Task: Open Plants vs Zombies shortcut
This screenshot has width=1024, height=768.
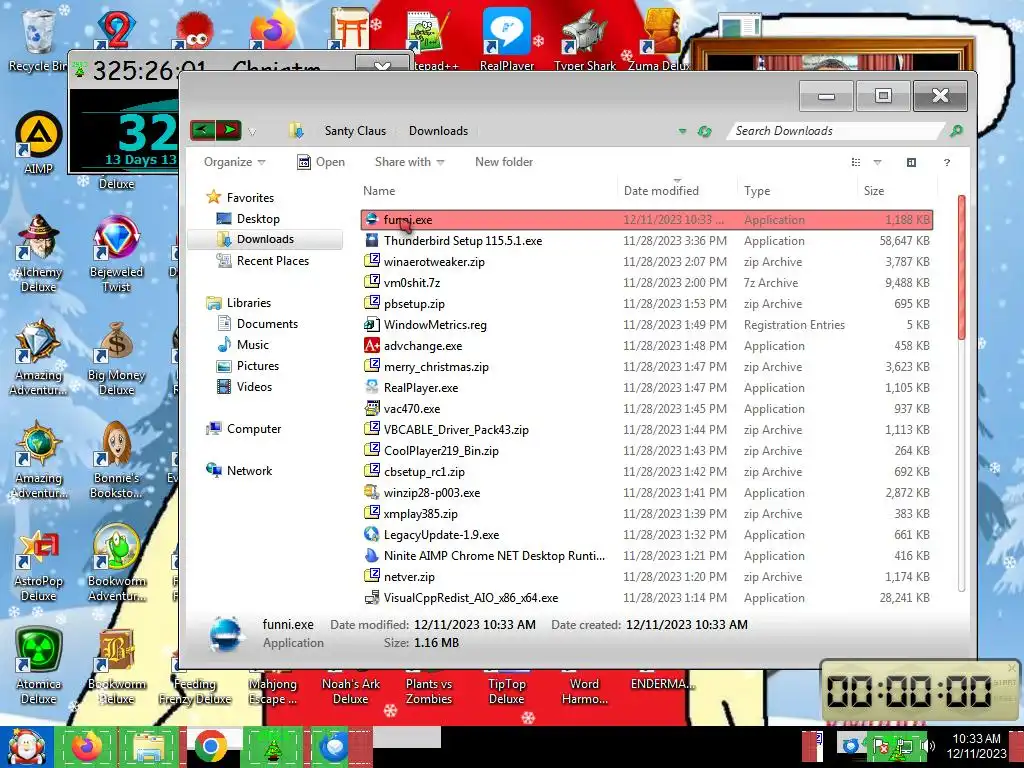Action: pyautogui.click(x=428, y=691)
